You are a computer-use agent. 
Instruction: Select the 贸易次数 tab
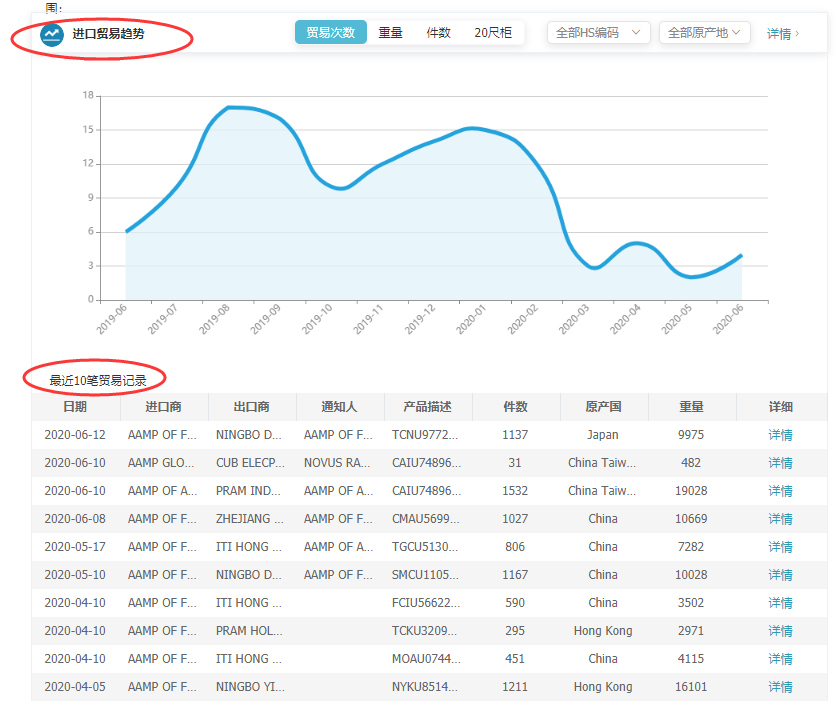coord(330,33)
